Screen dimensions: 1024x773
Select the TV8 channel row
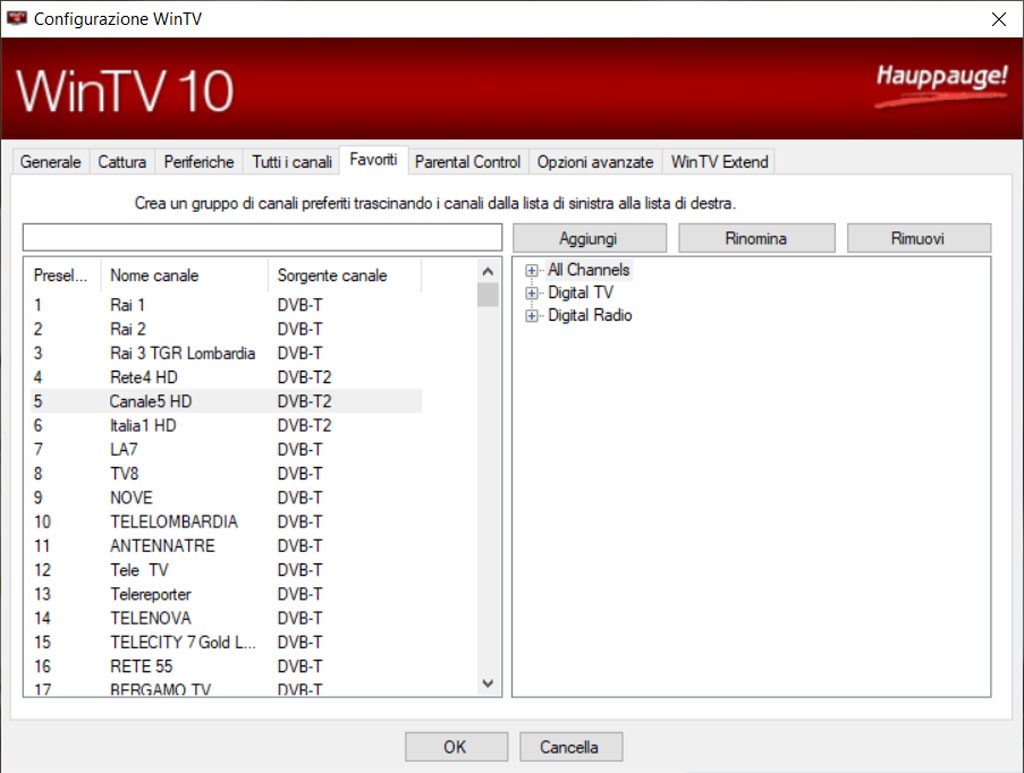pyautogui.click(x=226, y=474)
